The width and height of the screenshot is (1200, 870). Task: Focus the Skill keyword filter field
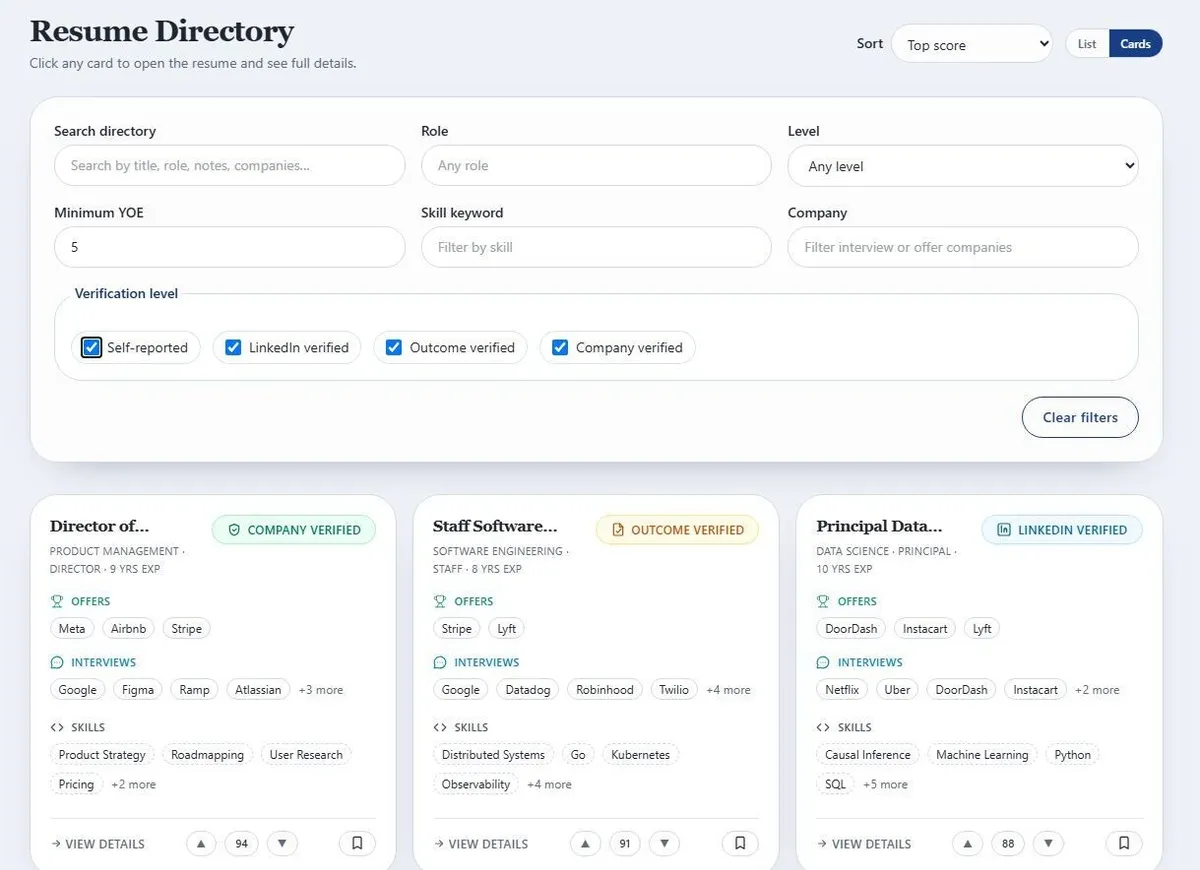596,247
